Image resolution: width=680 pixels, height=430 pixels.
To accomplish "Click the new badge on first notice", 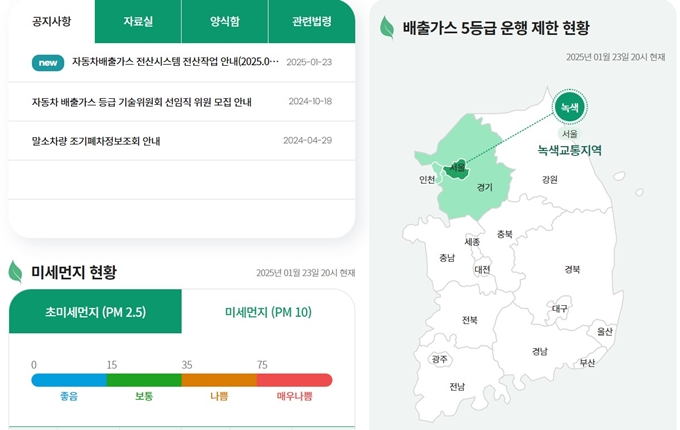I will (48, 62).
